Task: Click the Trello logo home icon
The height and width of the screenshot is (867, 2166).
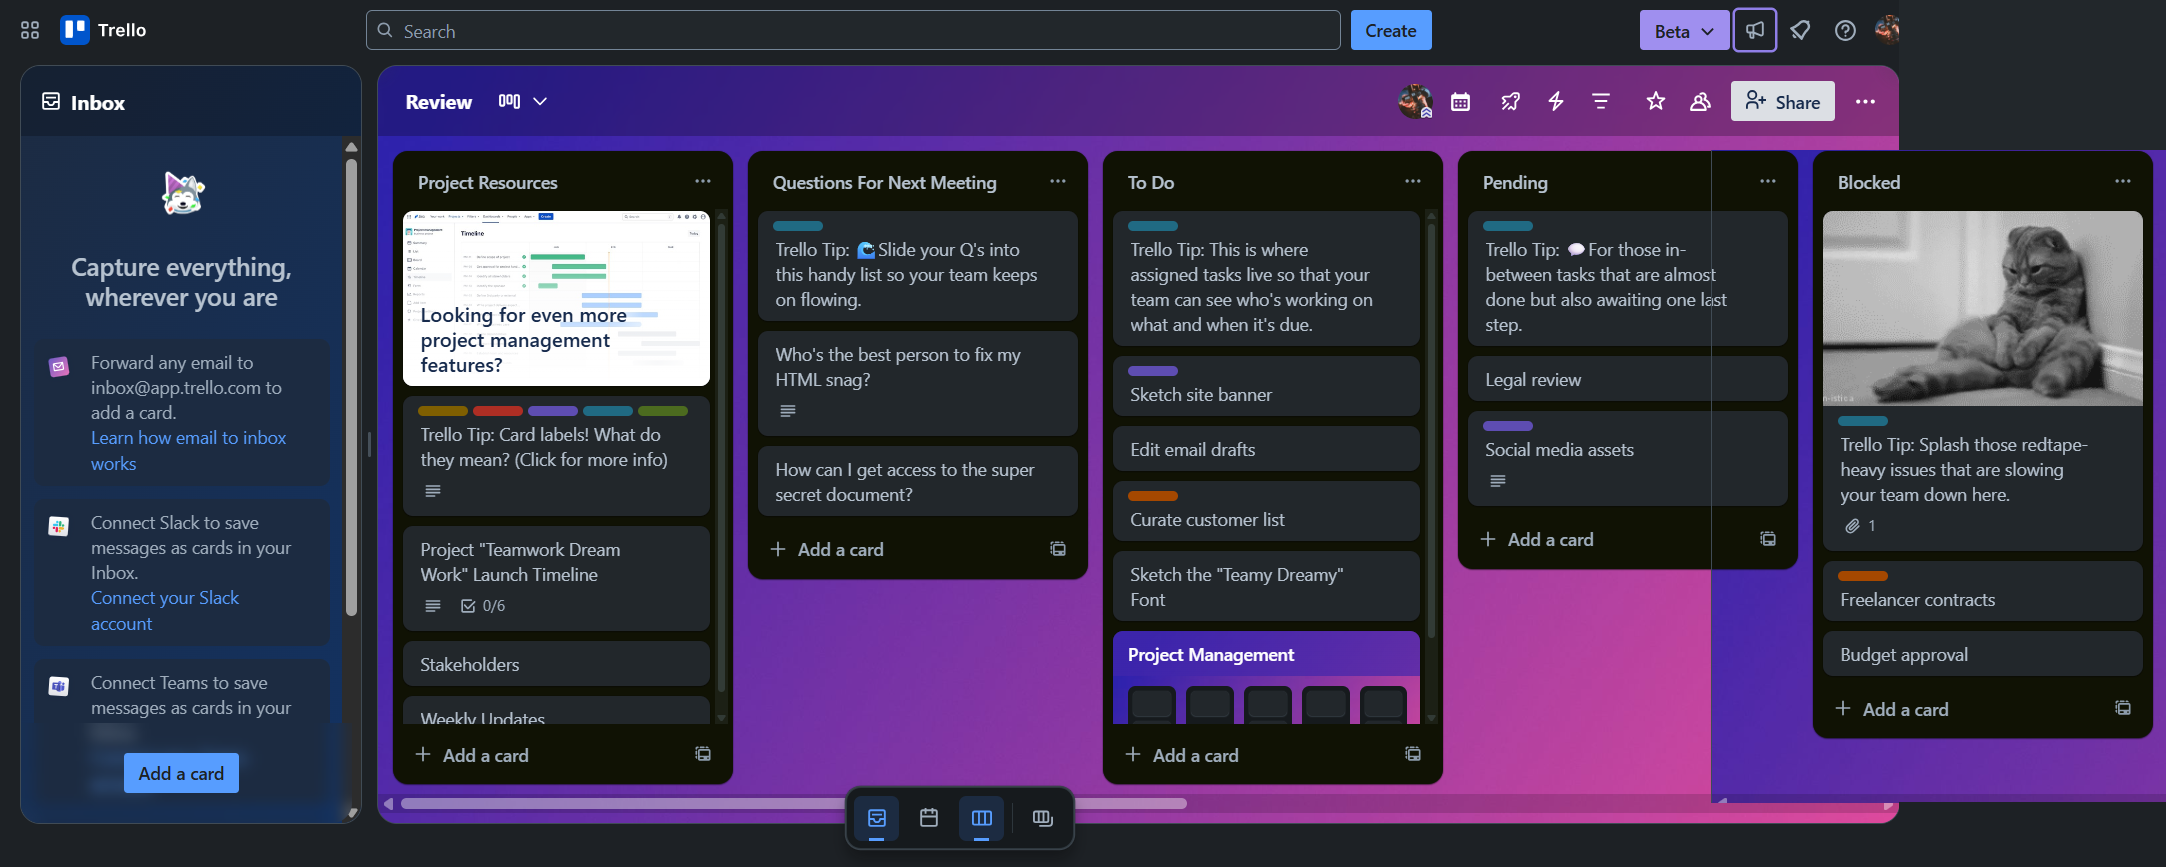Action: 103,30
